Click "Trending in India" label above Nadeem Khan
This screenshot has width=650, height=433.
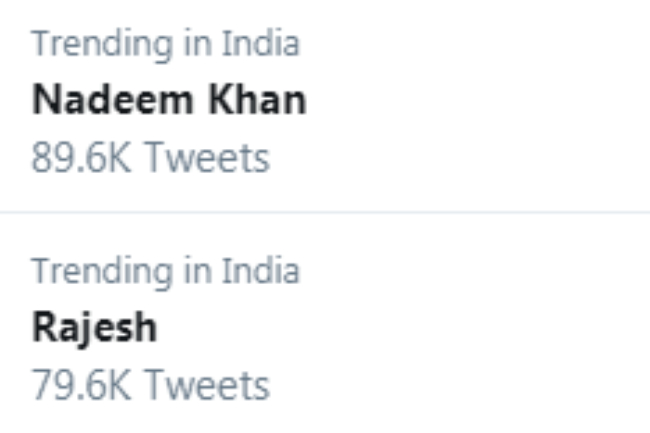165,44
